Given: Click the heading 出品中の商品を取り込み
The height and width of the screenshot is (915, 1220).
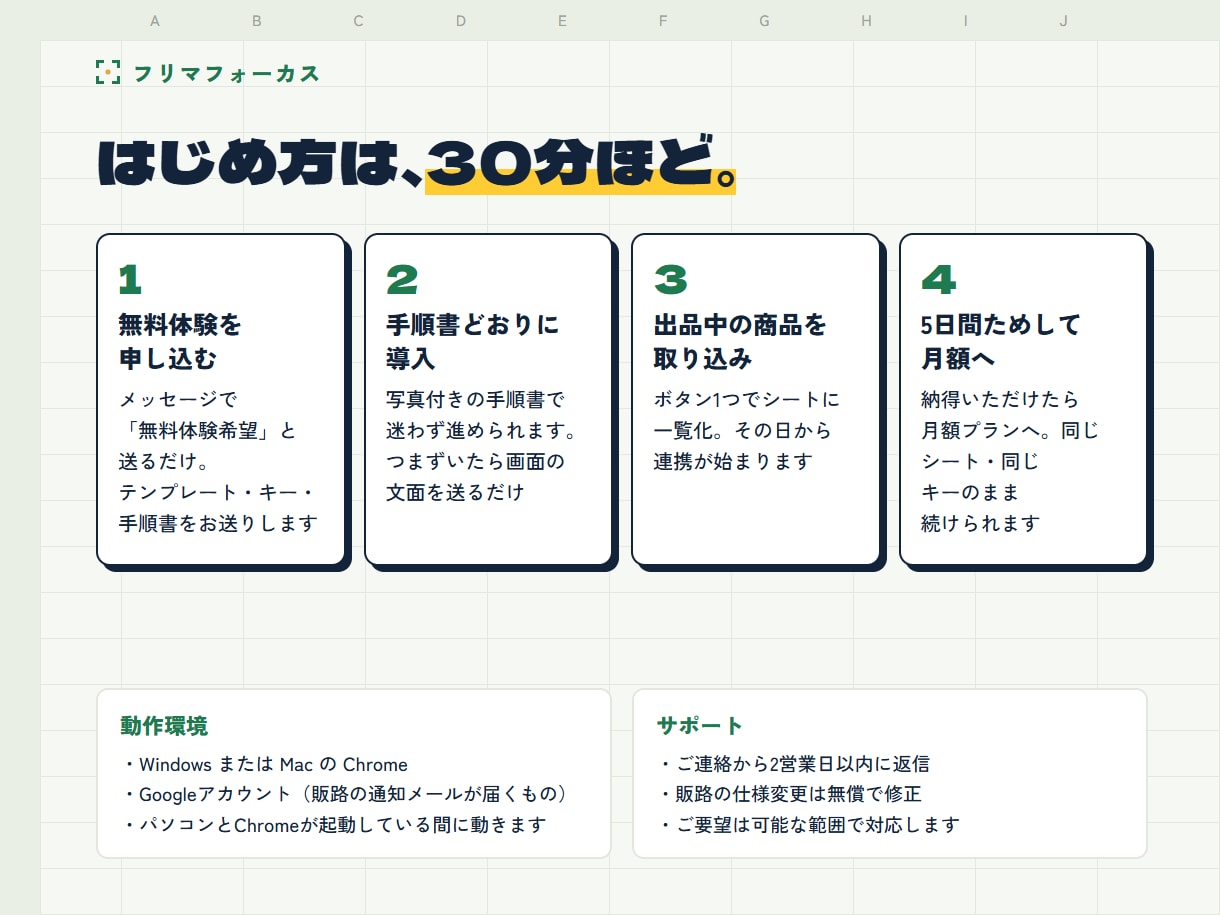Looking at the screenshot, I should click(740, 341).
